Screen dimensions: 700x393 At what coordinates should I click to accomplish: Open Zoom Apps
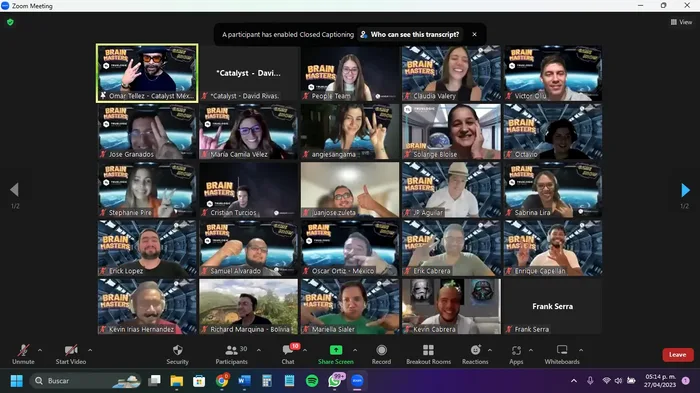pos(516,355)
